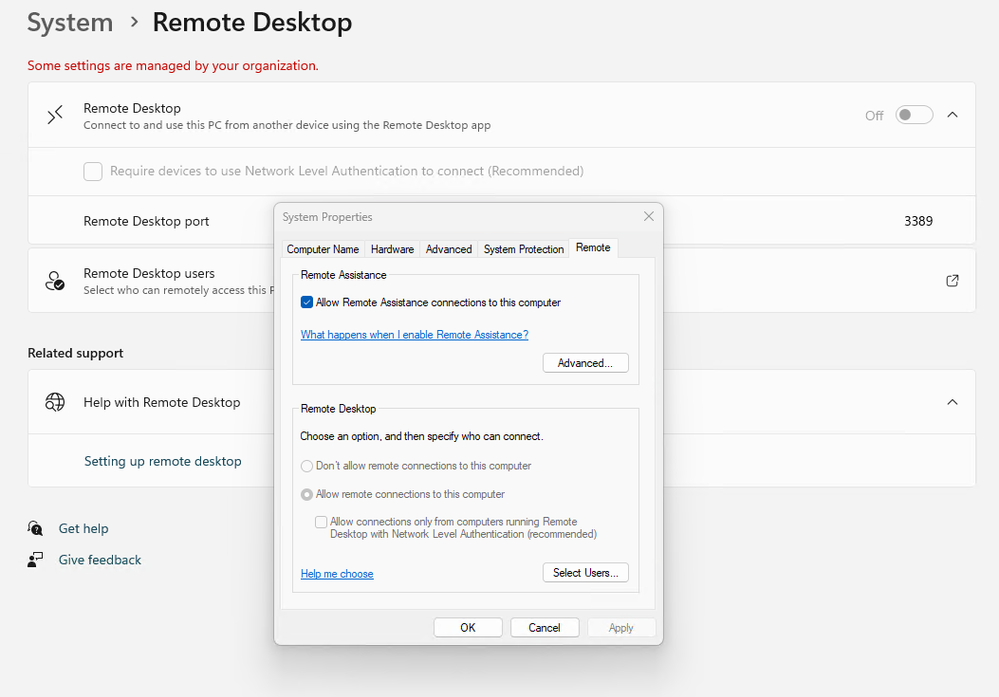Click the Give feedback icon
Image resolution: width=999 pixels, height=697 pixels.
[35, 559]
